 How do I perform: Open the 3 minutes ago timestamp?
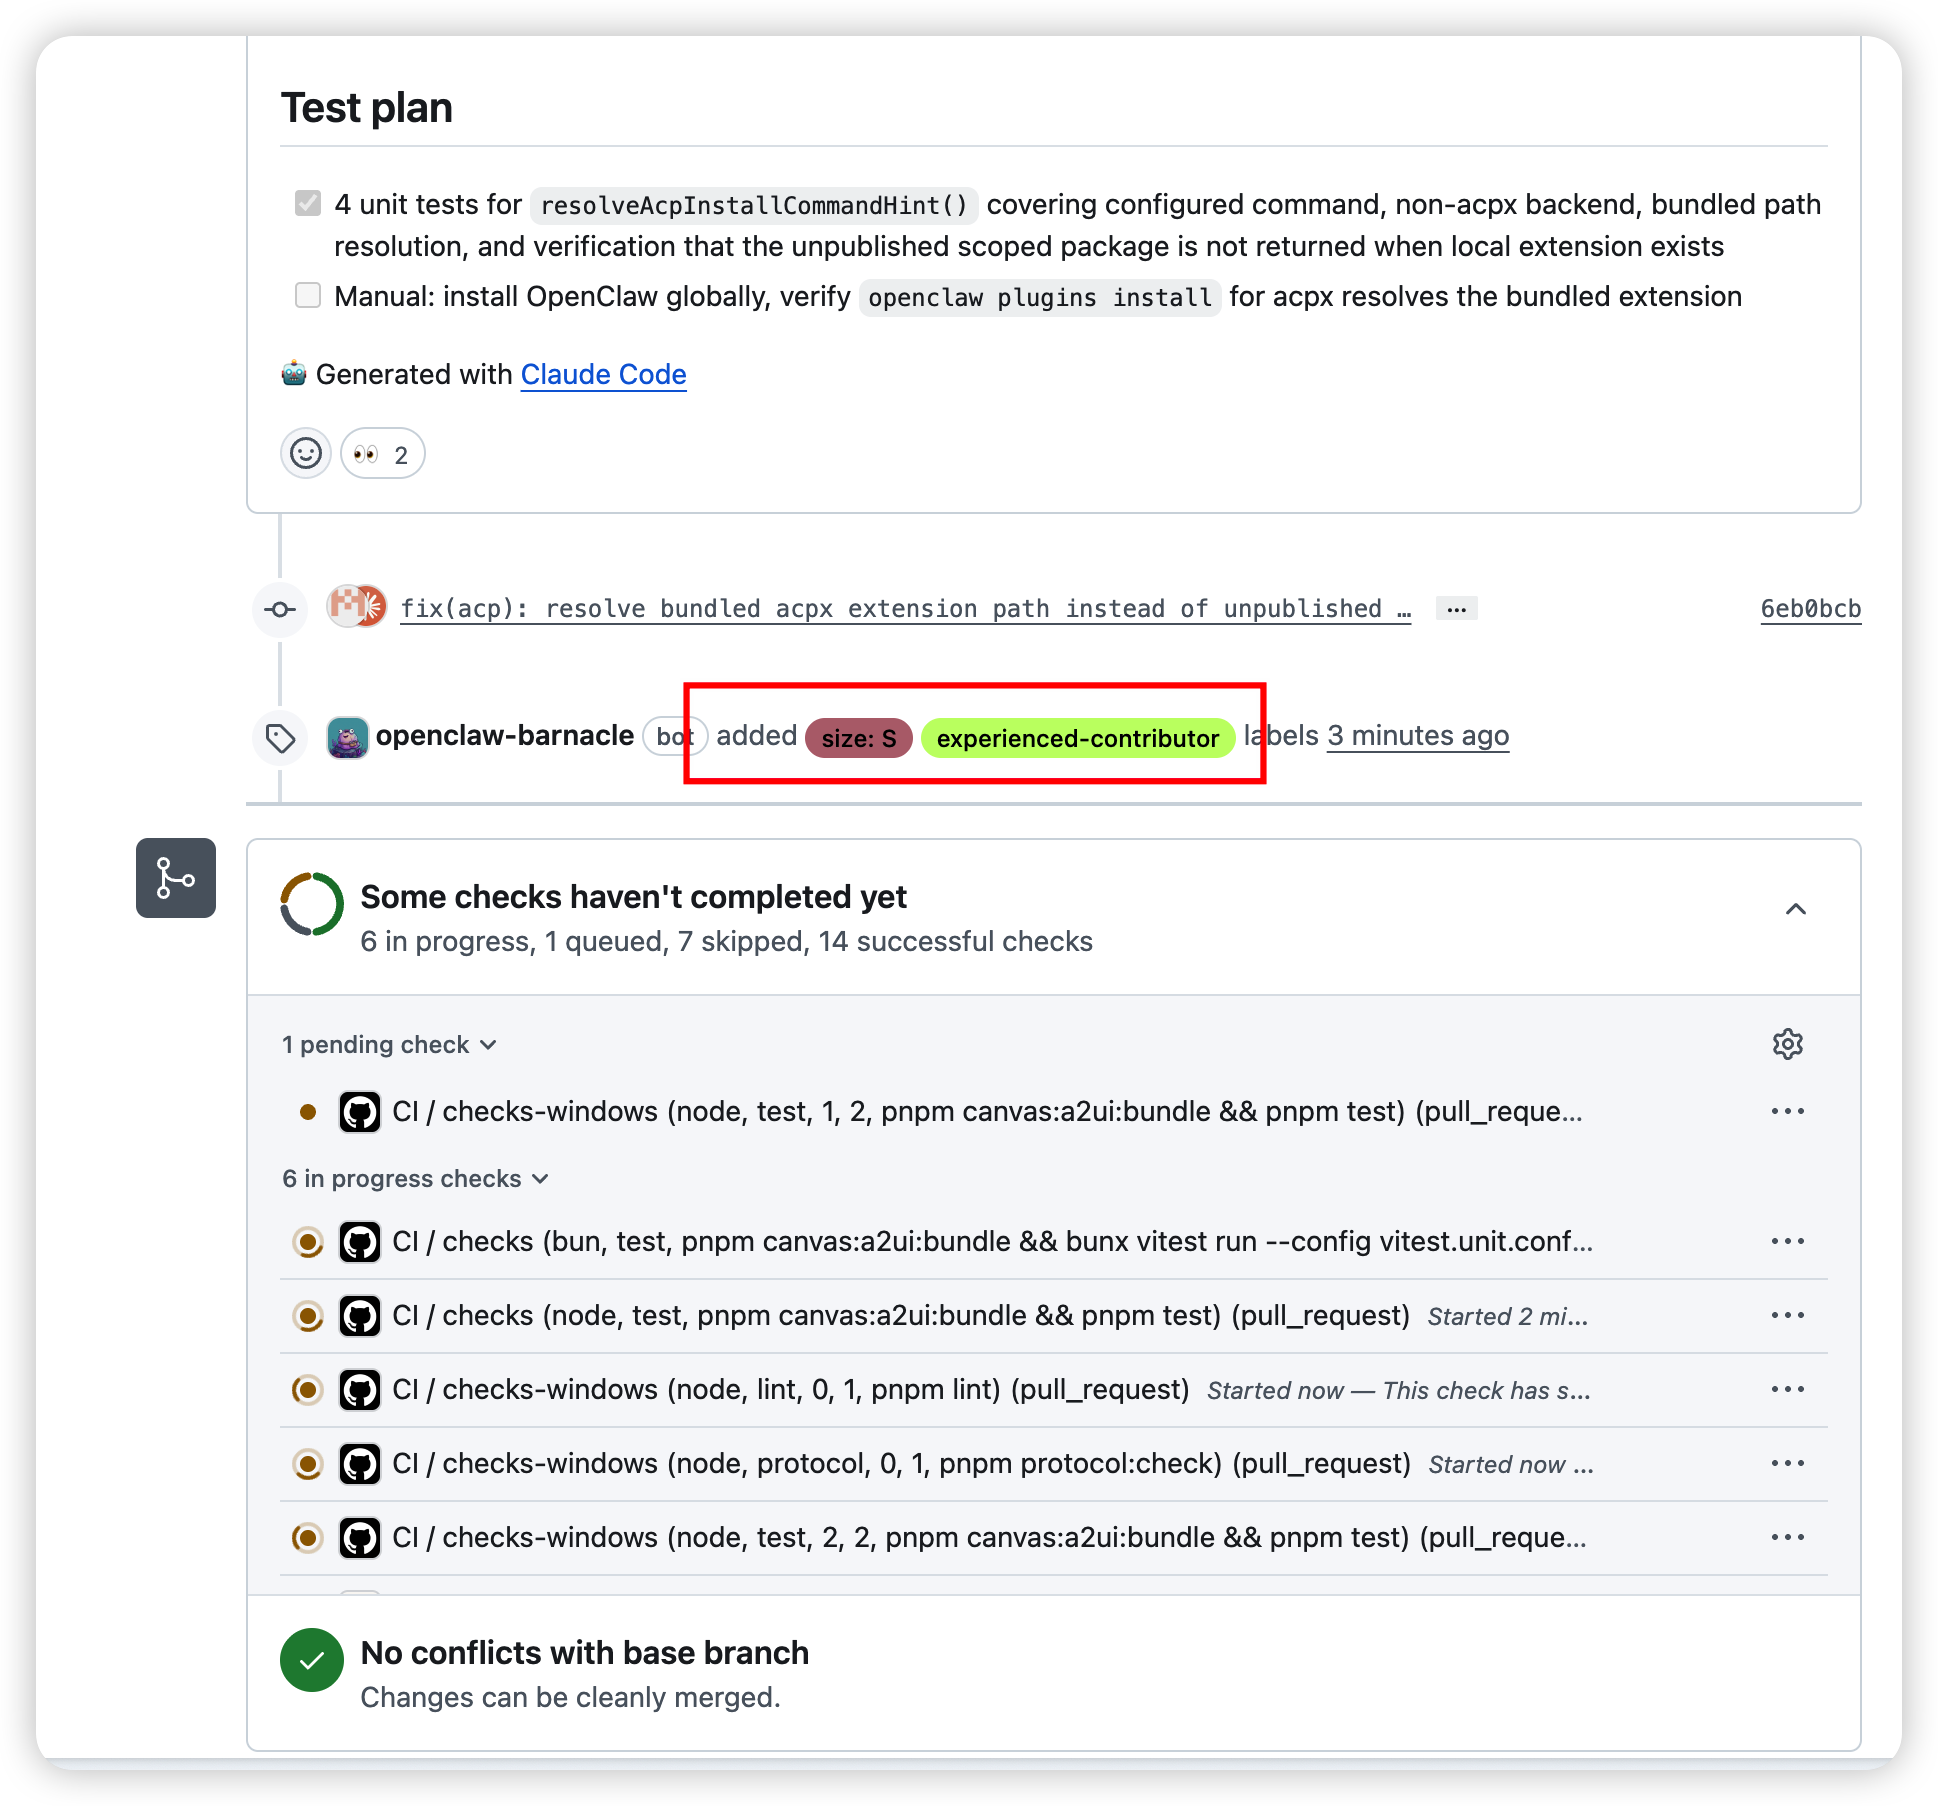point(1417,736)
